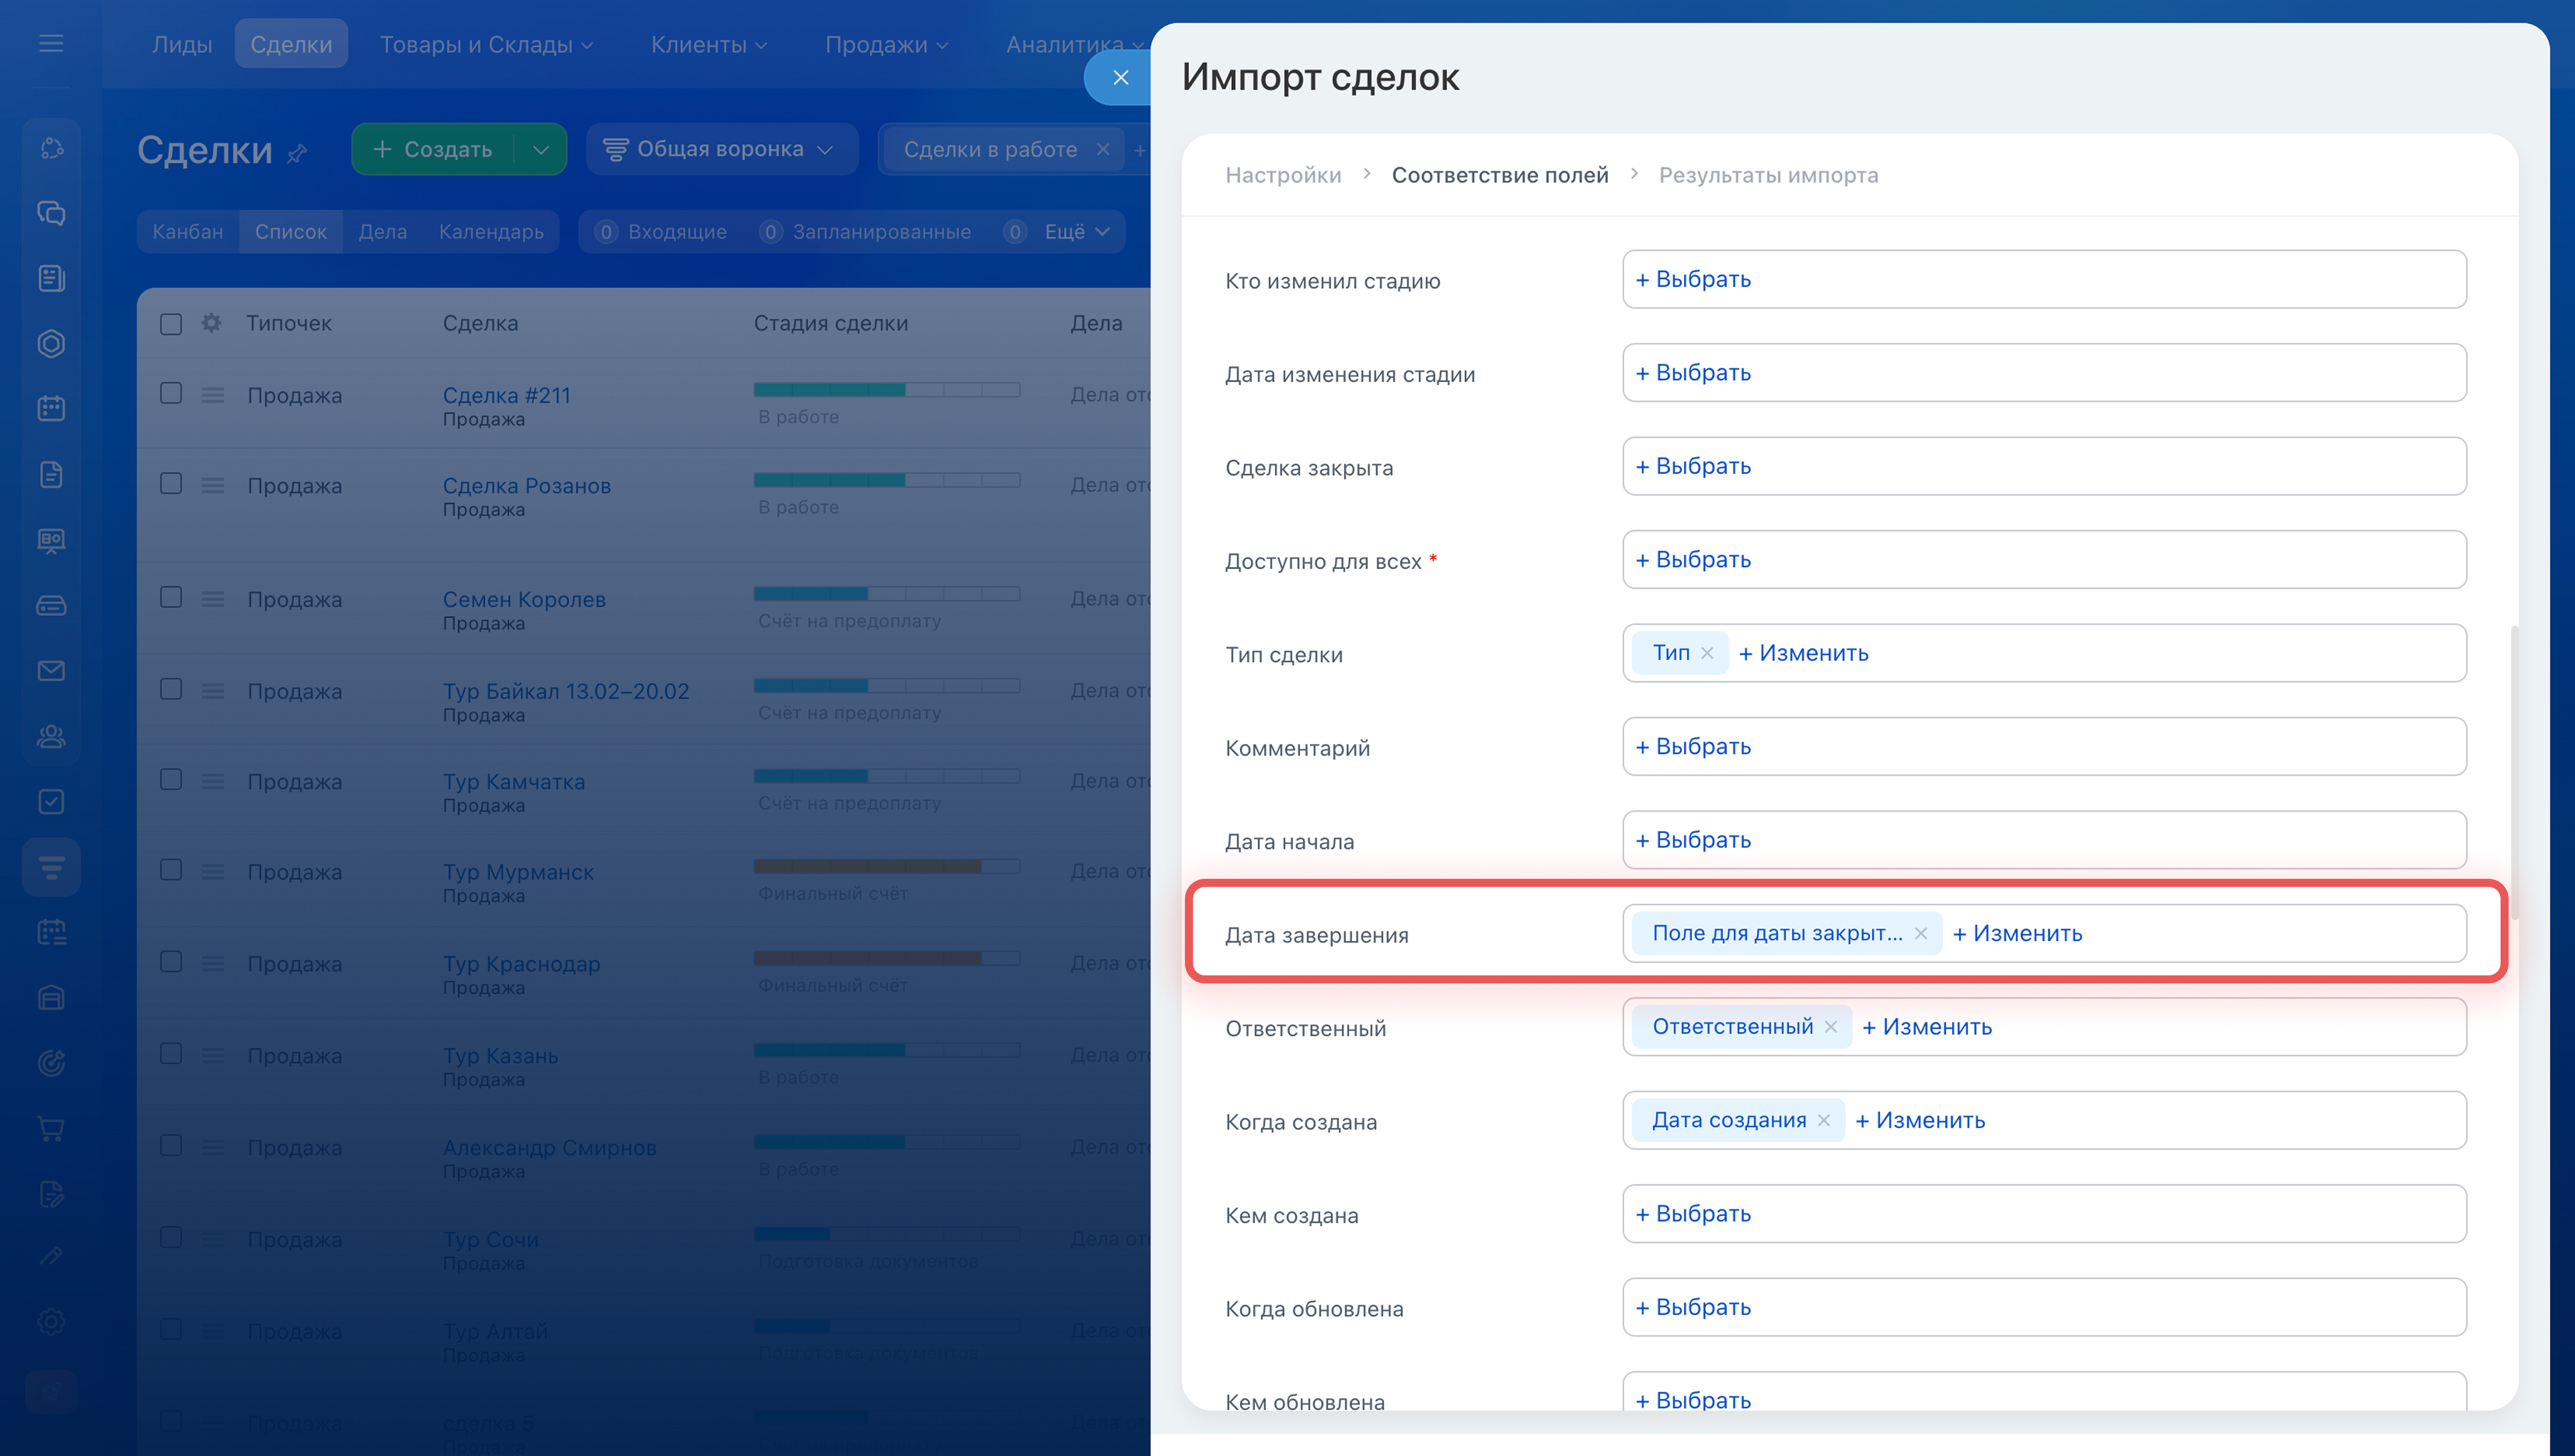The image size is (2575, 1456).
Task: Switch to the Канбан view tab
Action: [188, 231]
